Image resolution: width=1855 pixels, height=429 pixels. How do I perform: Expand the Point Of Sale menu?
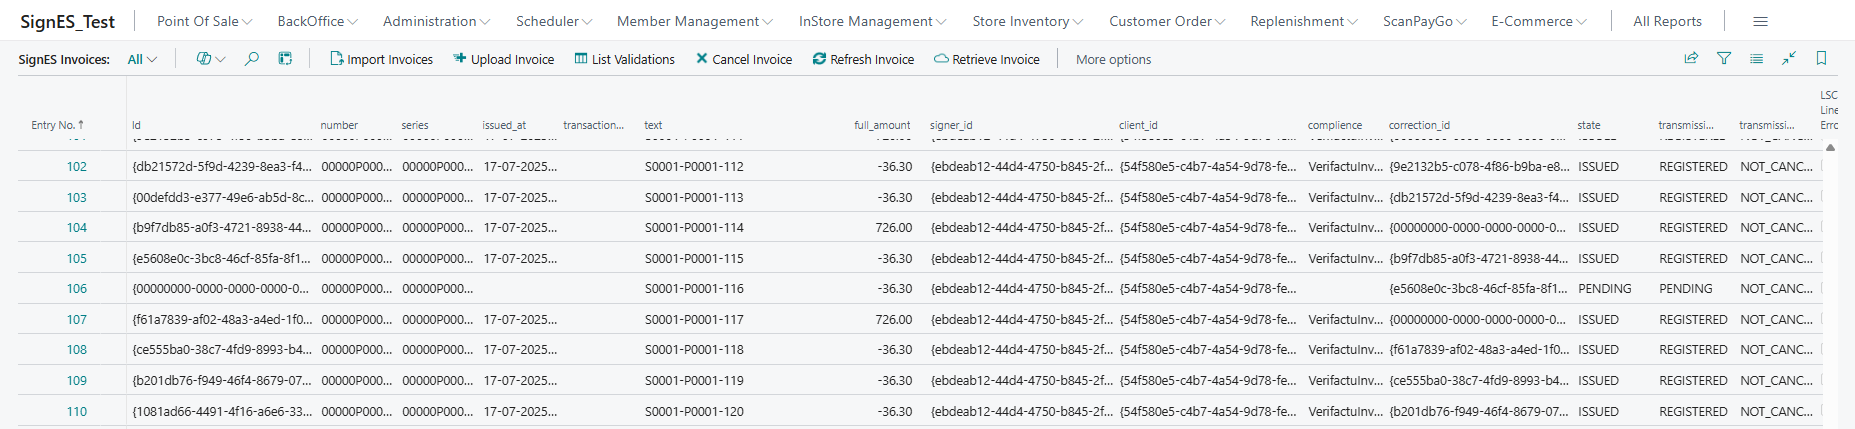point(204,21)
